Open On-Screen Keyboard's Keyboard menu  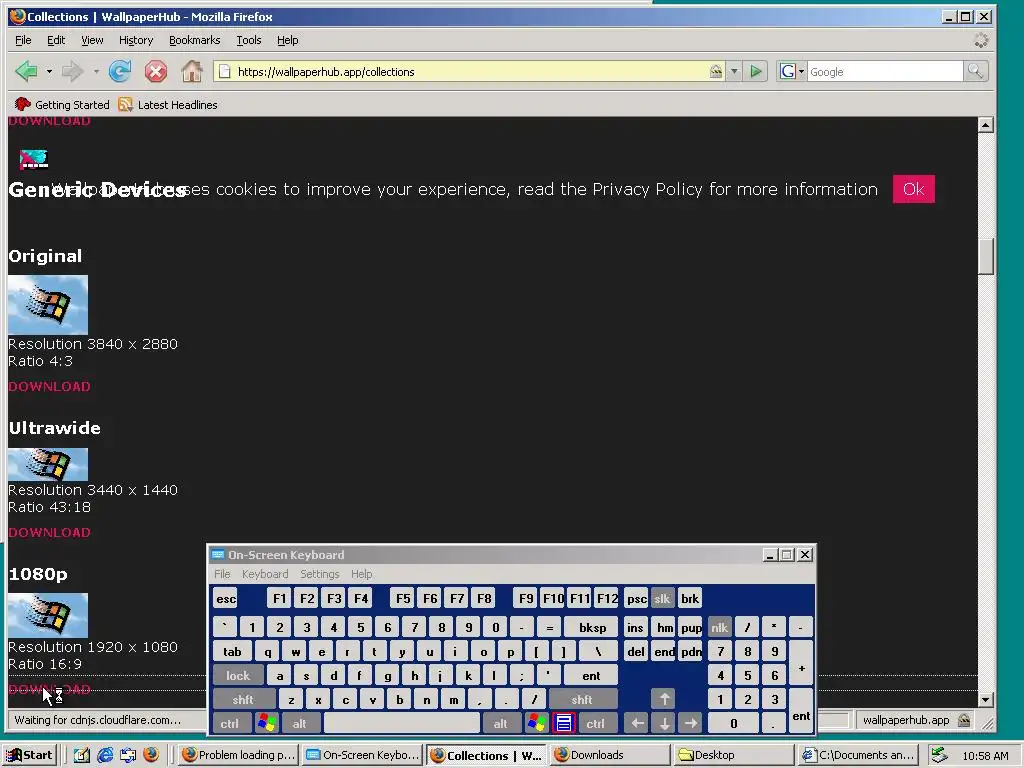[264, 573]
